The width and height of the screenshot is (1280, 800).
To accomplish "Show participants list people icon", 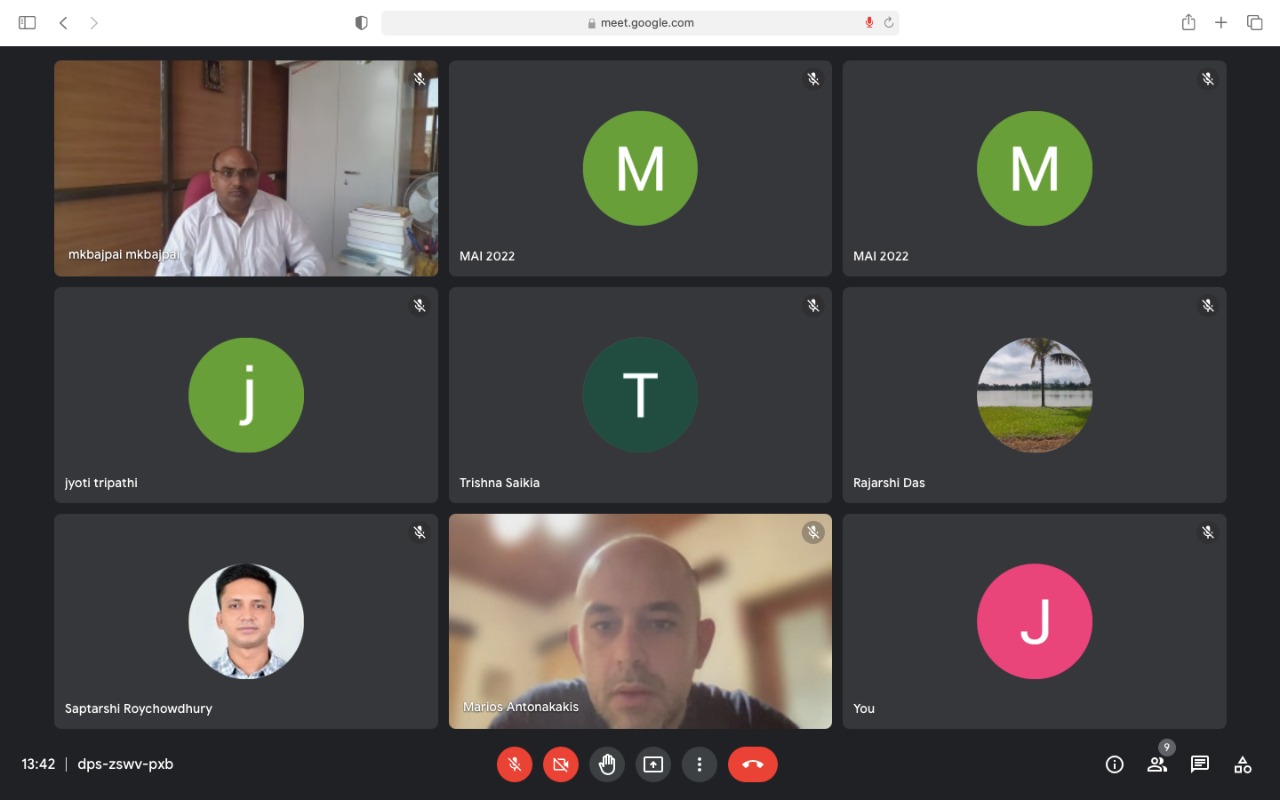I will (1157, 764).
